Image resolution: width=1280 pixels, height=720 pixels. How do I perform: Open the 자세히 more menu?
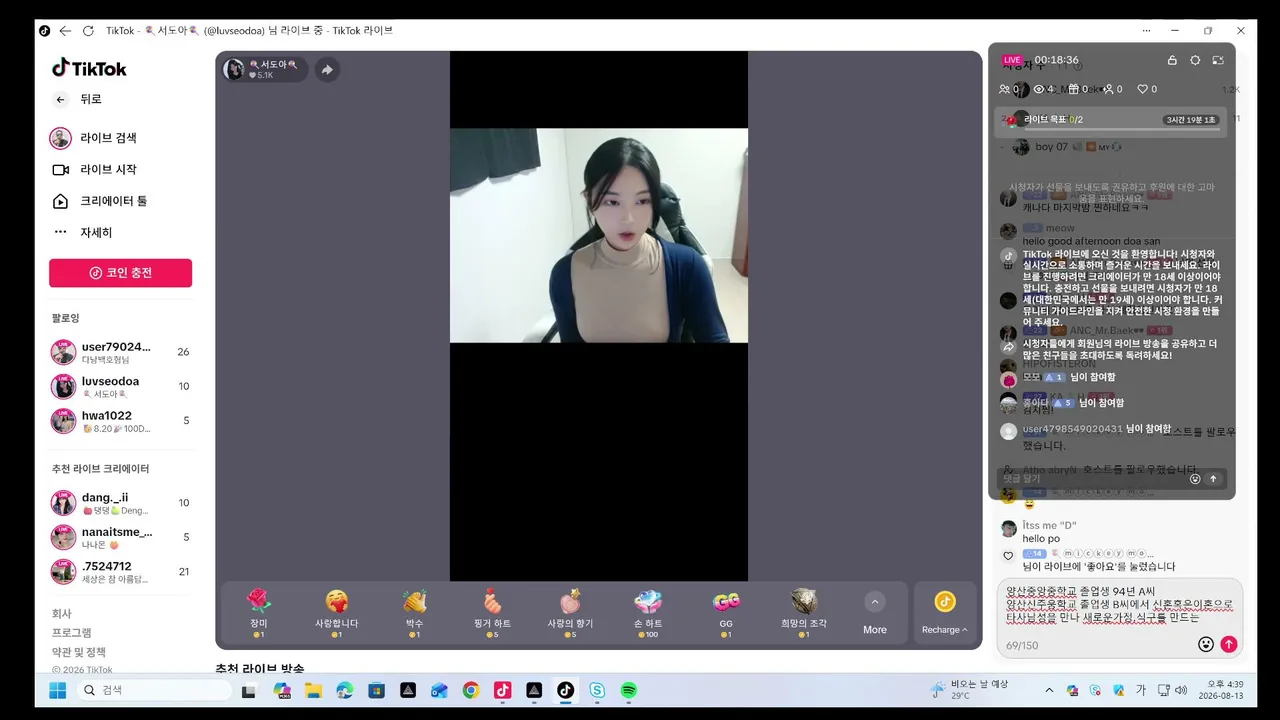click(82, 233)
